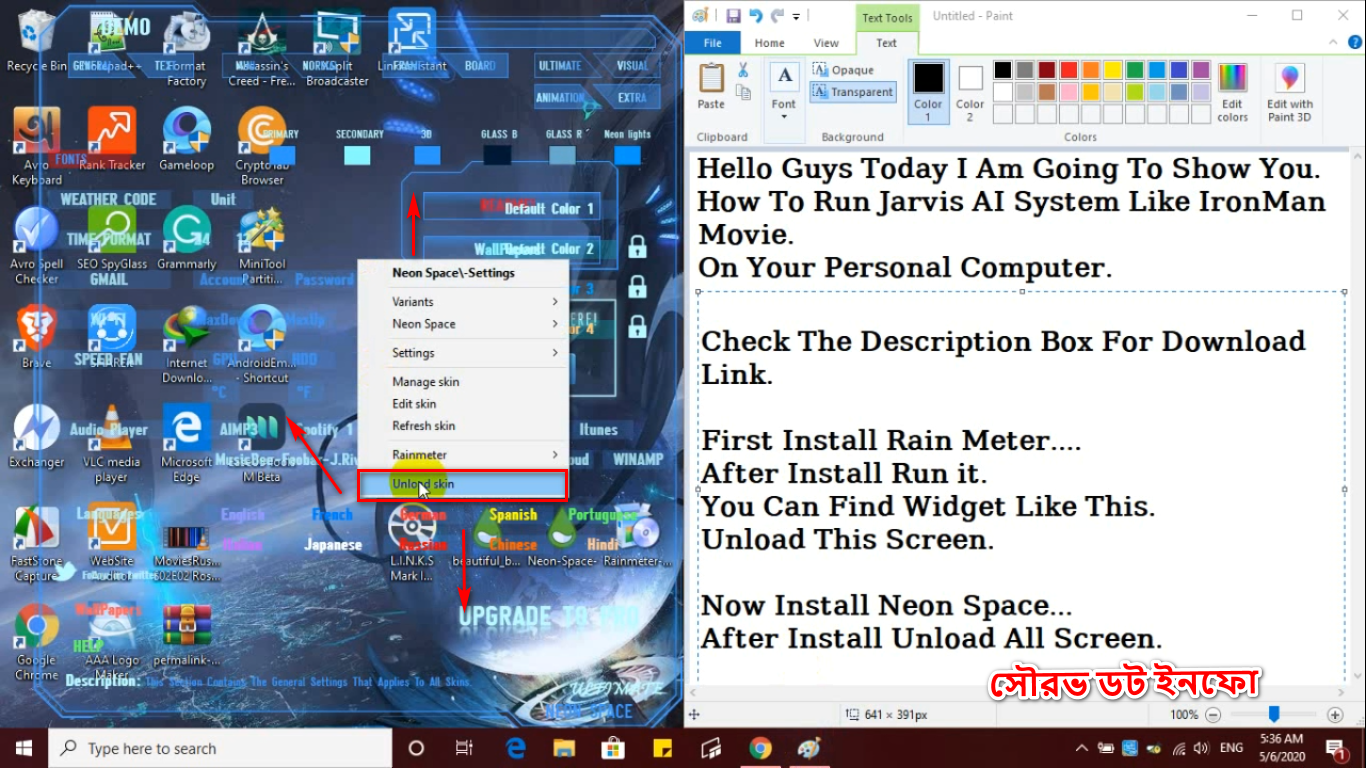Click the zoom in plus button
This screenshot has height=768, width=1366.
click(1335, 715)
